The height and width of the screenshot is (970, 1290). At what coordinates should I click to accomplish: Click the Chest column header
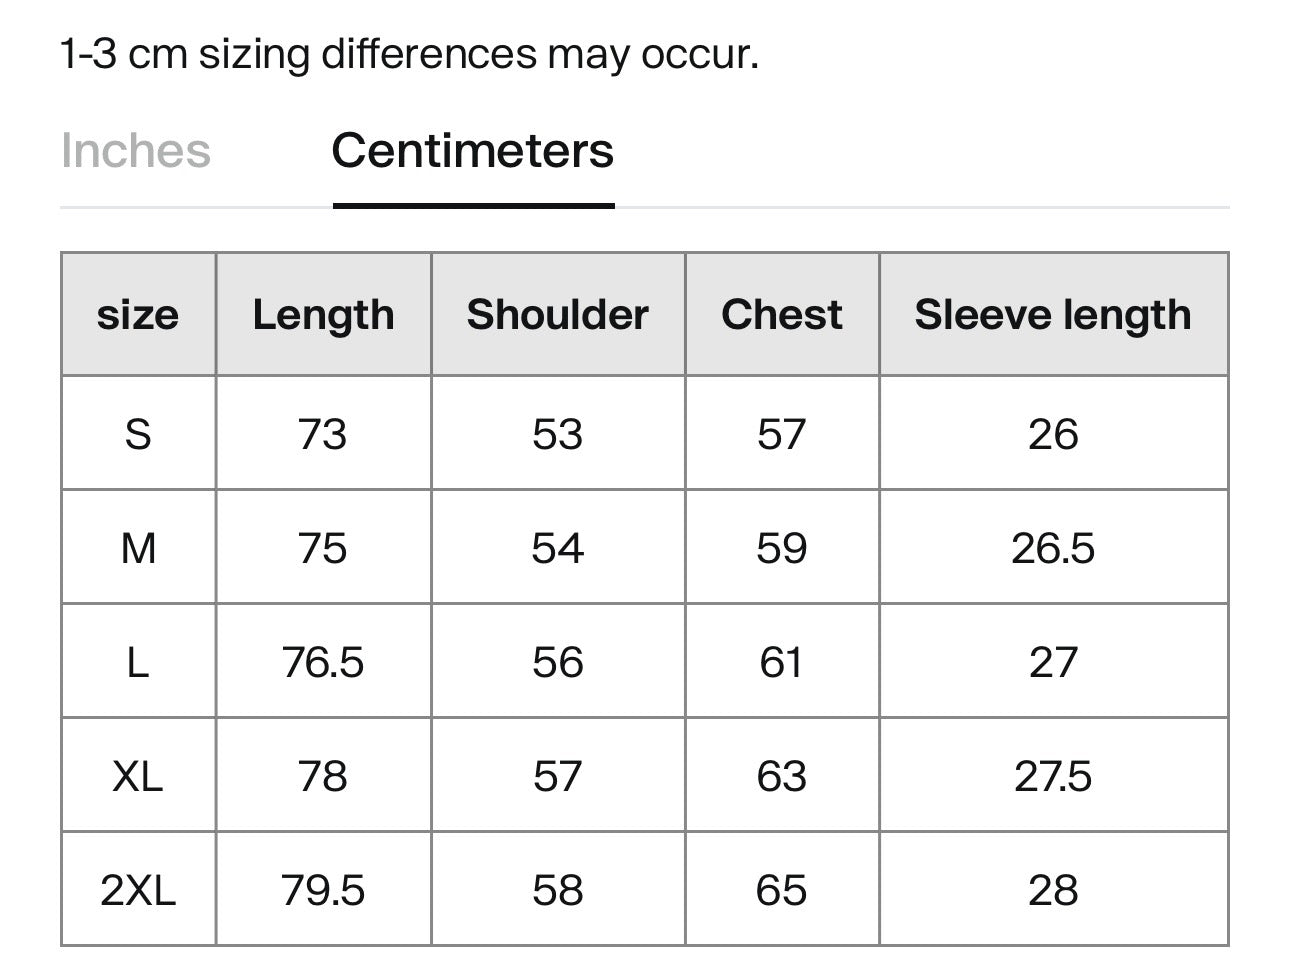[x=781, y=314]
